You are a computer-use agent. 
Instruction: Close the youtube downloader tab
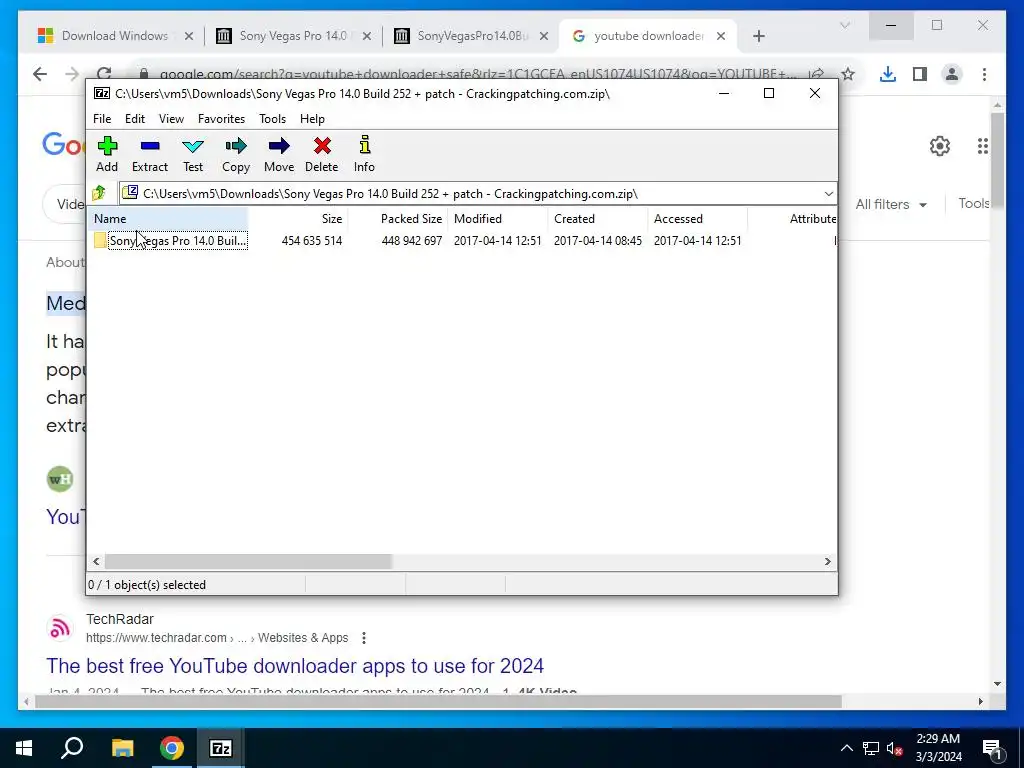point(721,36)
